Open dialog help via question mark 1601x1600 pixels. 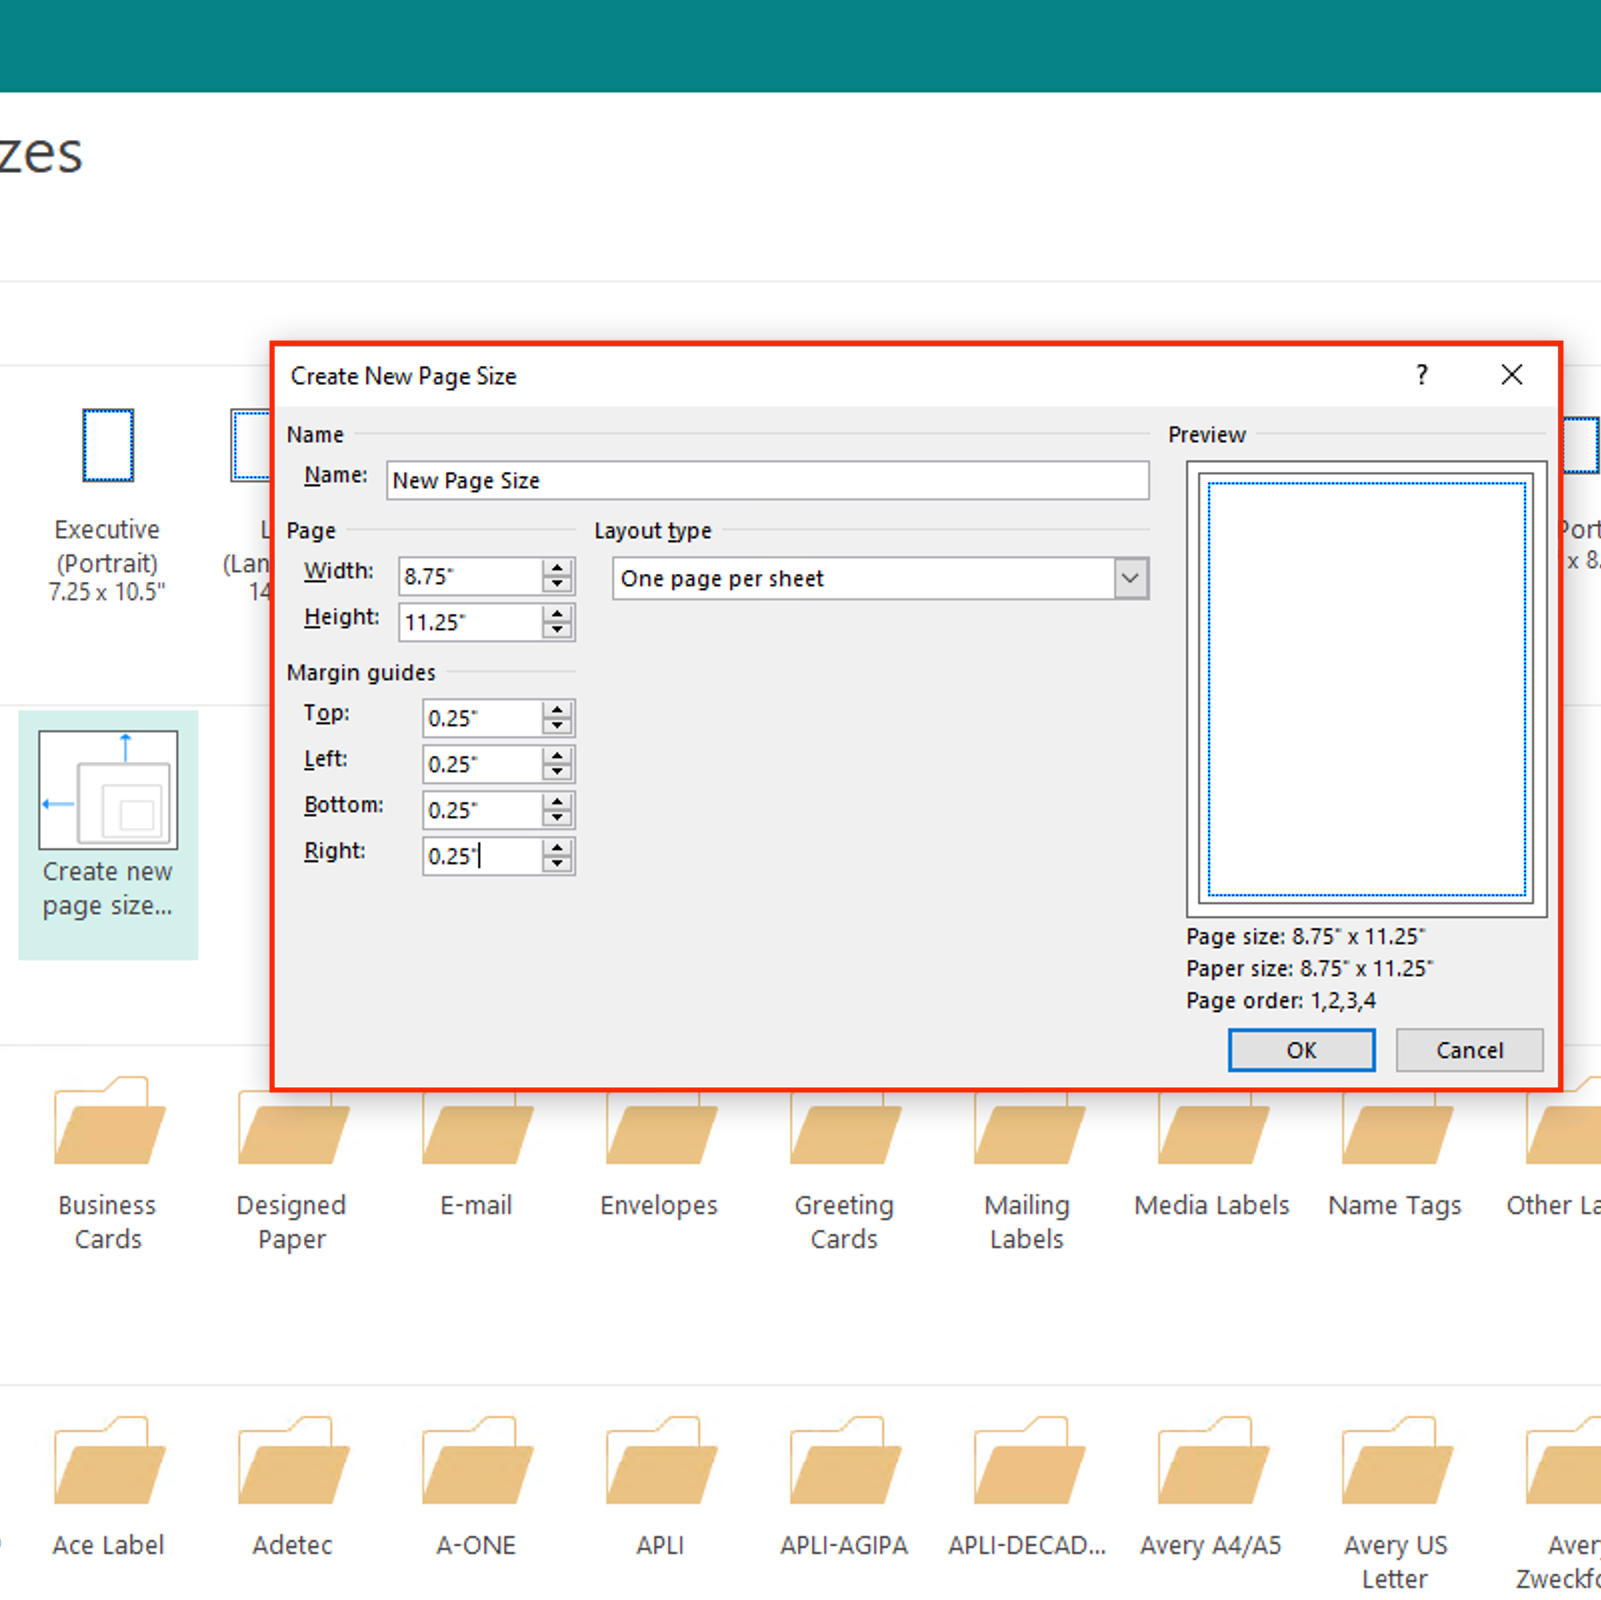click(1421, 375)
